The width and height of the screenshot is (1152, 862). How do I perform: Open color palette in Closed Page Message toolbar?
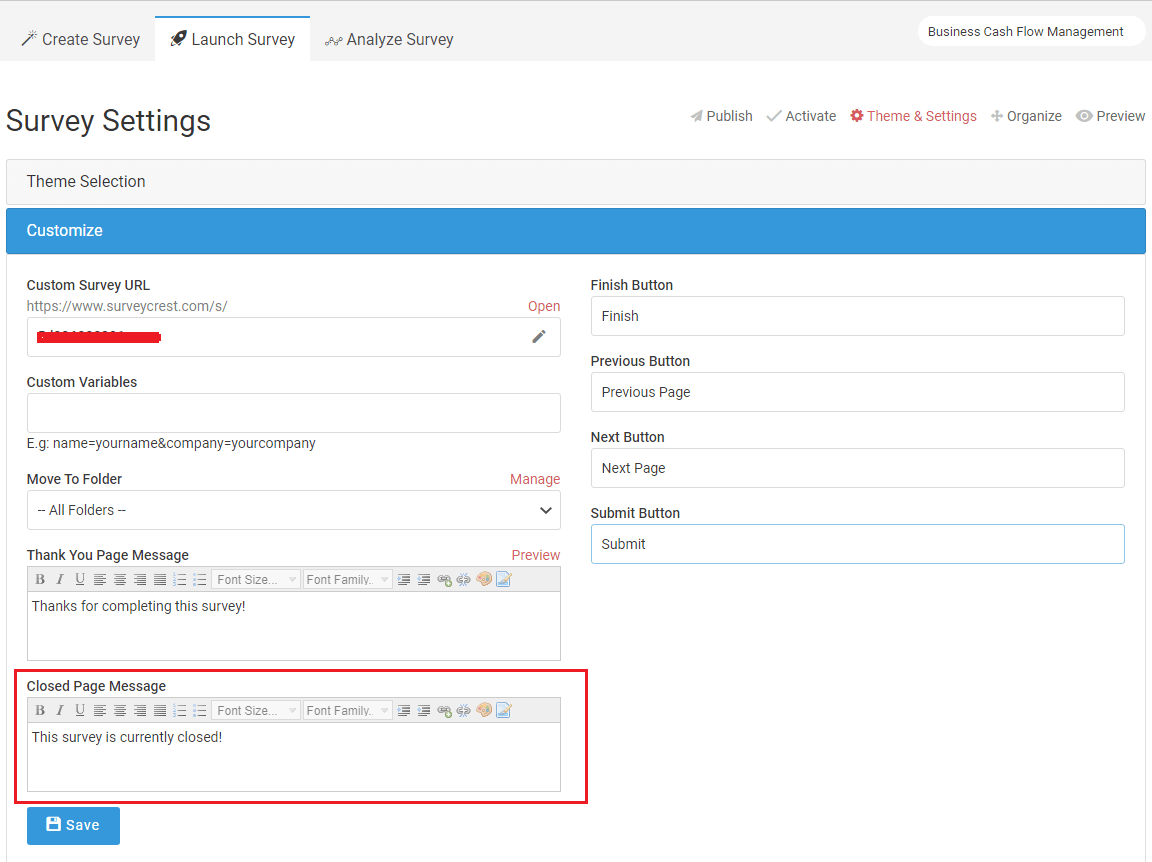click(x=483, y=711)
